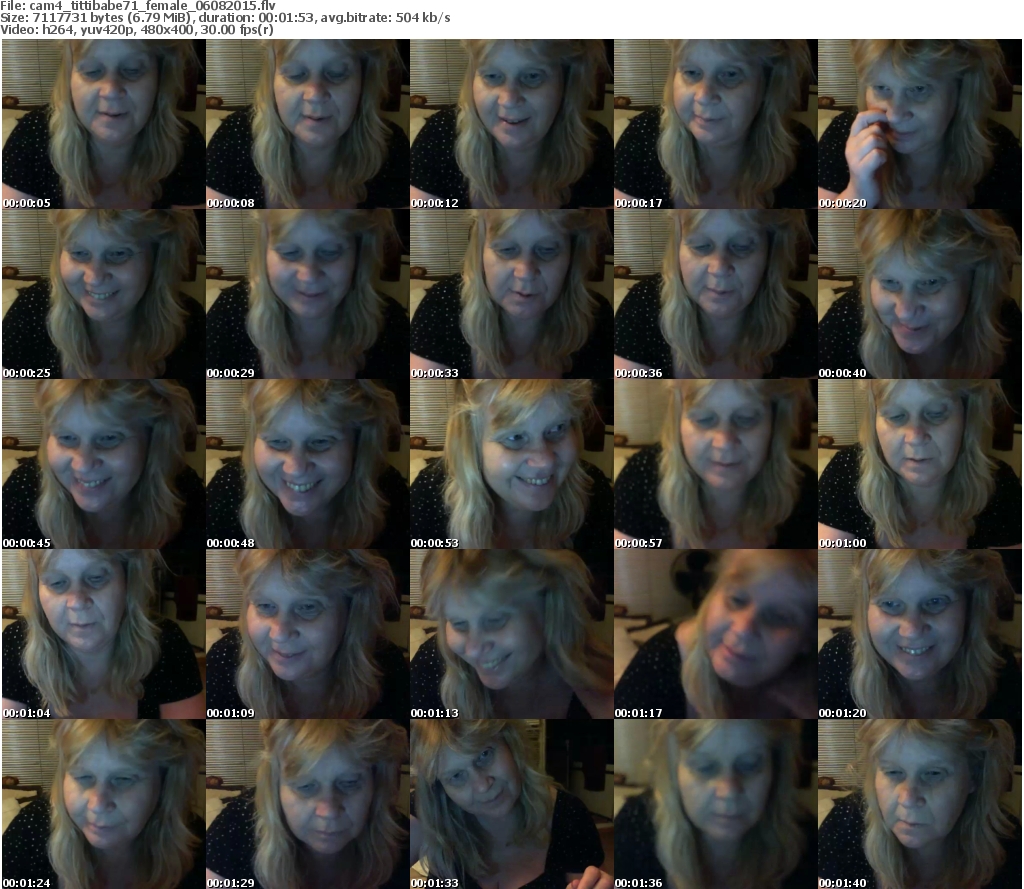The image size is (1024, 889).
Task: Open the thumbnail stamped 00:00:12
Action: click(x=511, y=124)
